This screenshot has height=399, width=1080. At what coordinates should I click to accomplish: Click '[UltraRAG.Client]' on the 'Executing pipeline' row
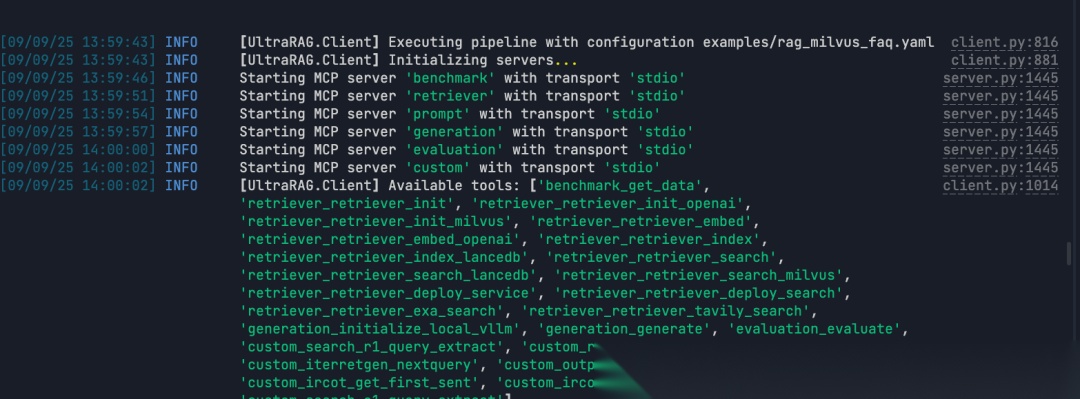(x=310, y=43)
